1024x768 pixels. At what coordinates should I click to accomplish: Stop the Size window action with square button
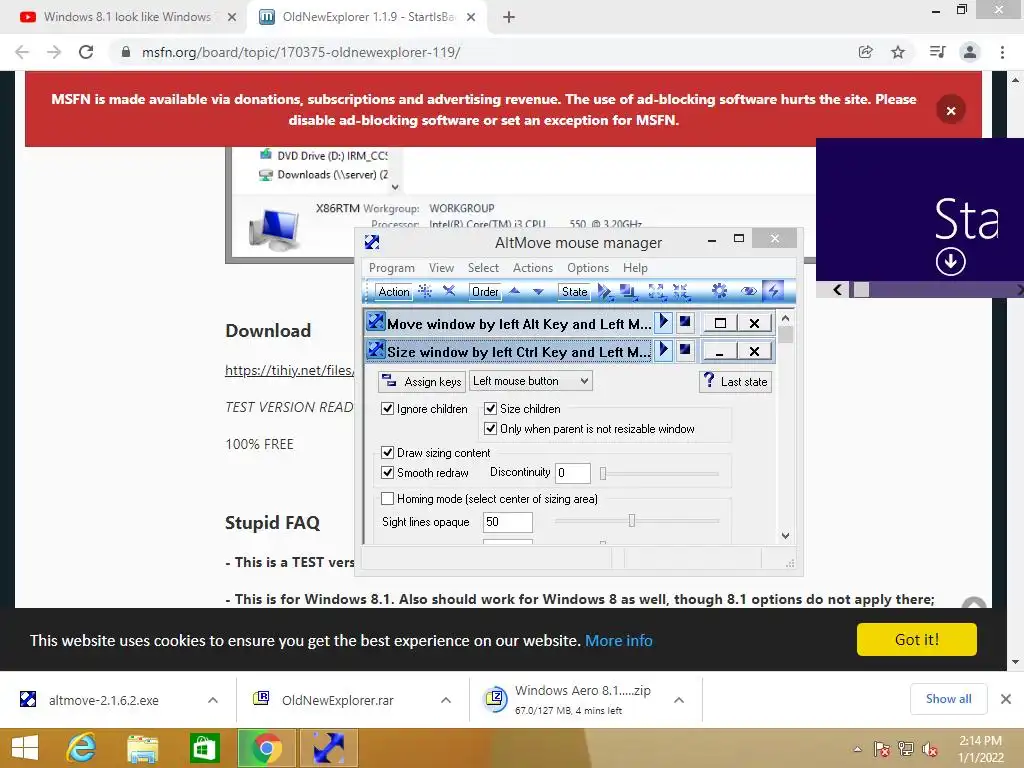(684, 351)
